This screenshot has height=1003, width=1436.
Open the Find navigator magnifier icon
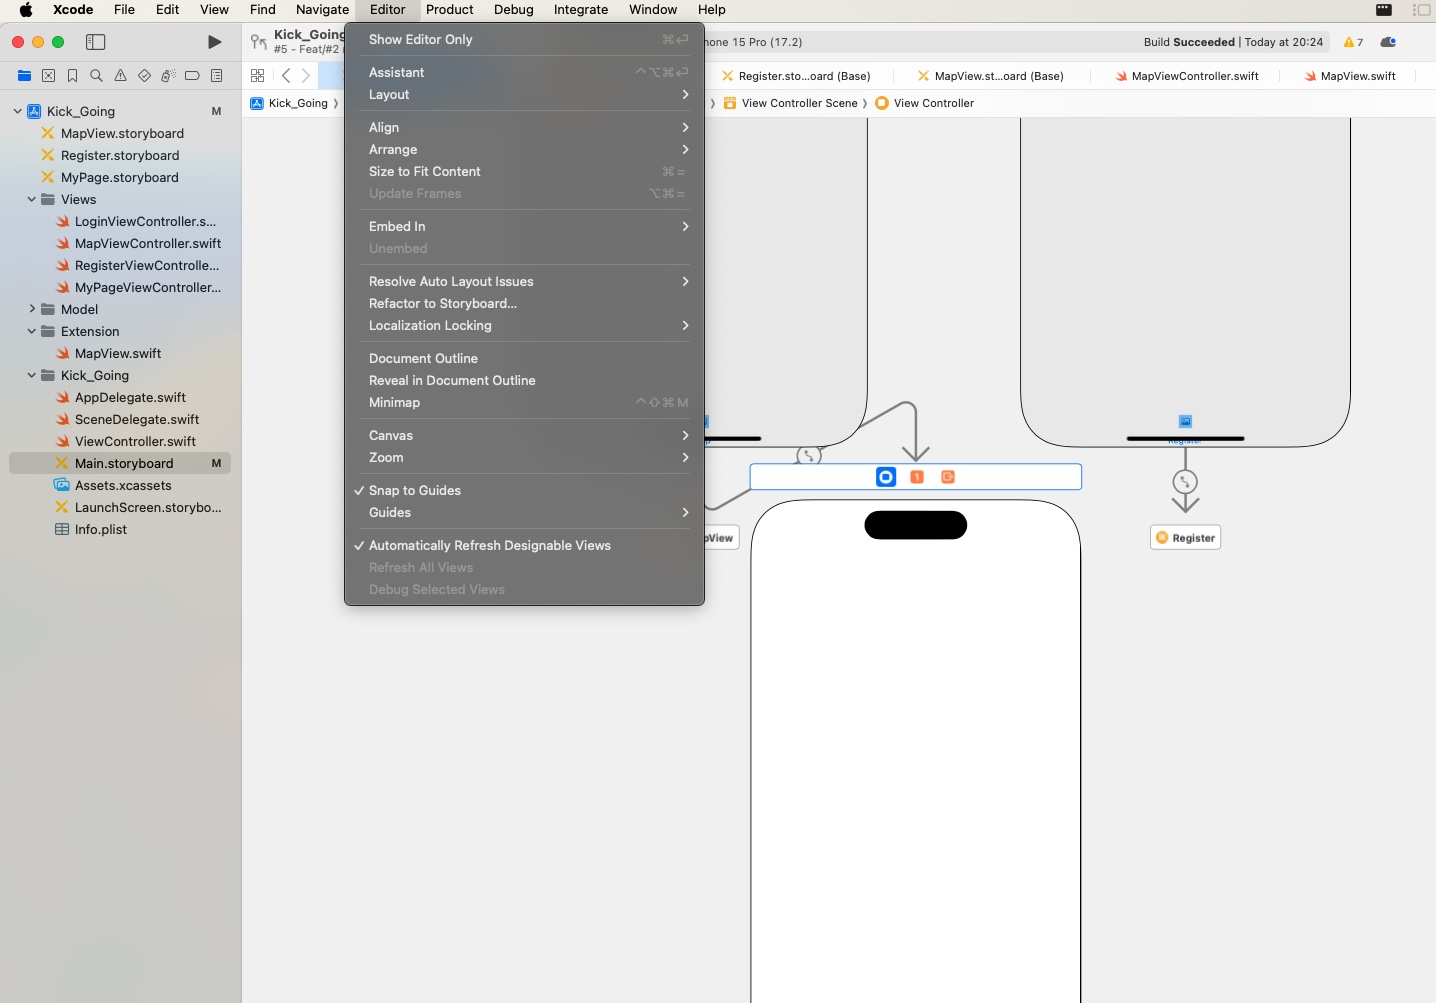(96, 76)
